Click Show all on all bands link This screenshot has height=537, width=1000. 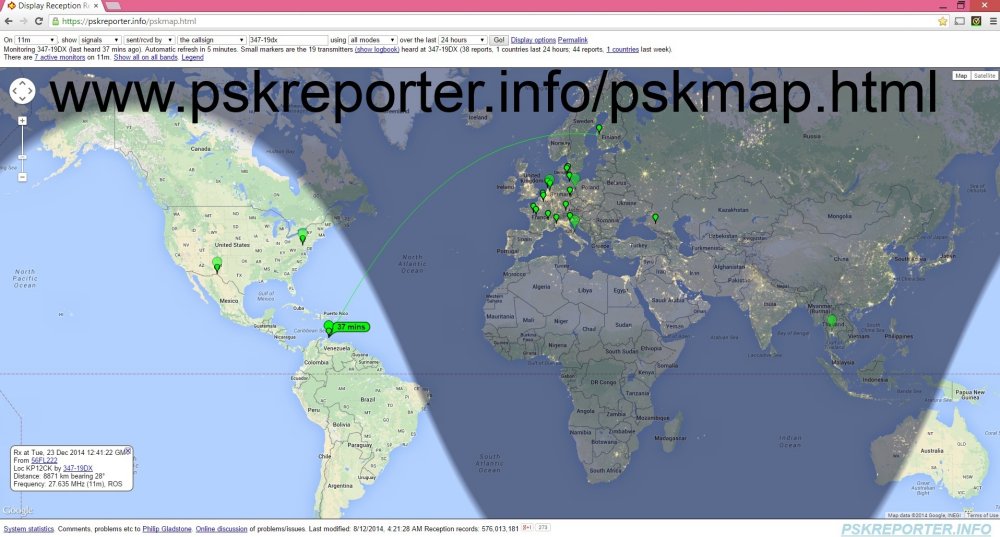pos(145,57)
